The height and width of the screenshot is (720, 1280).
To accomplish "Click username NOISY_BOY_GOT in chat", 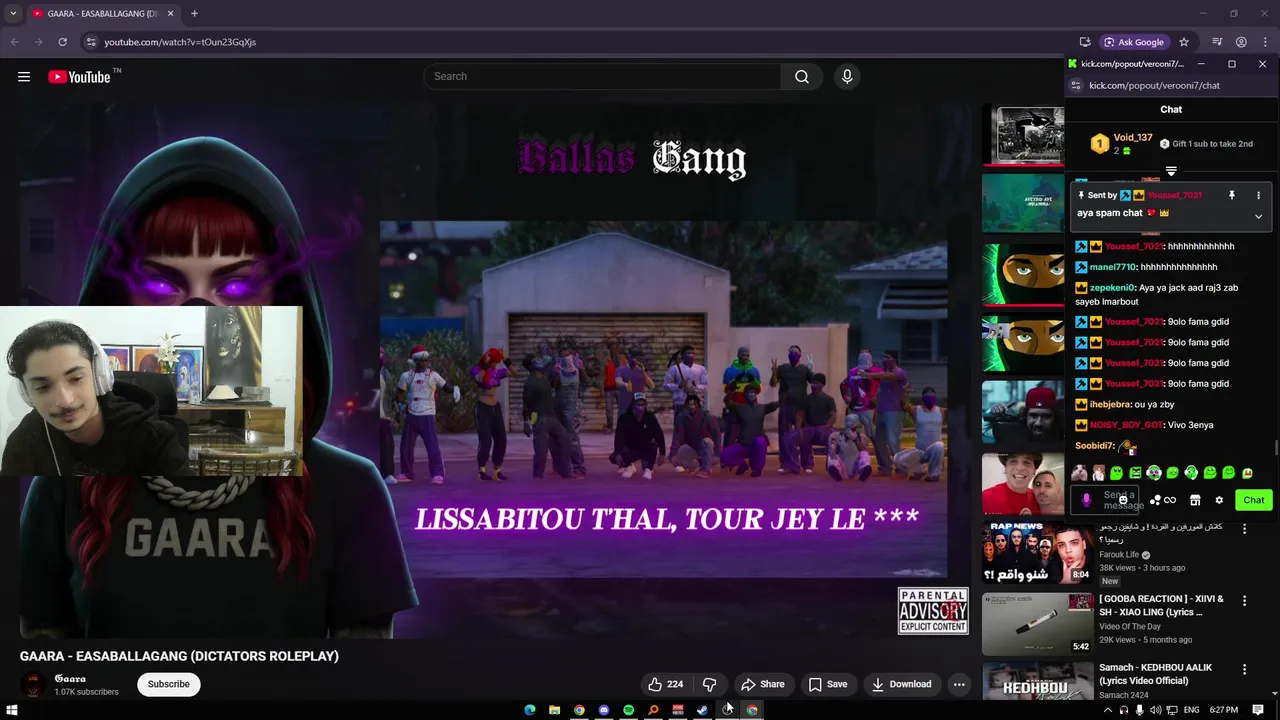I will click(x=1126, y=425).
